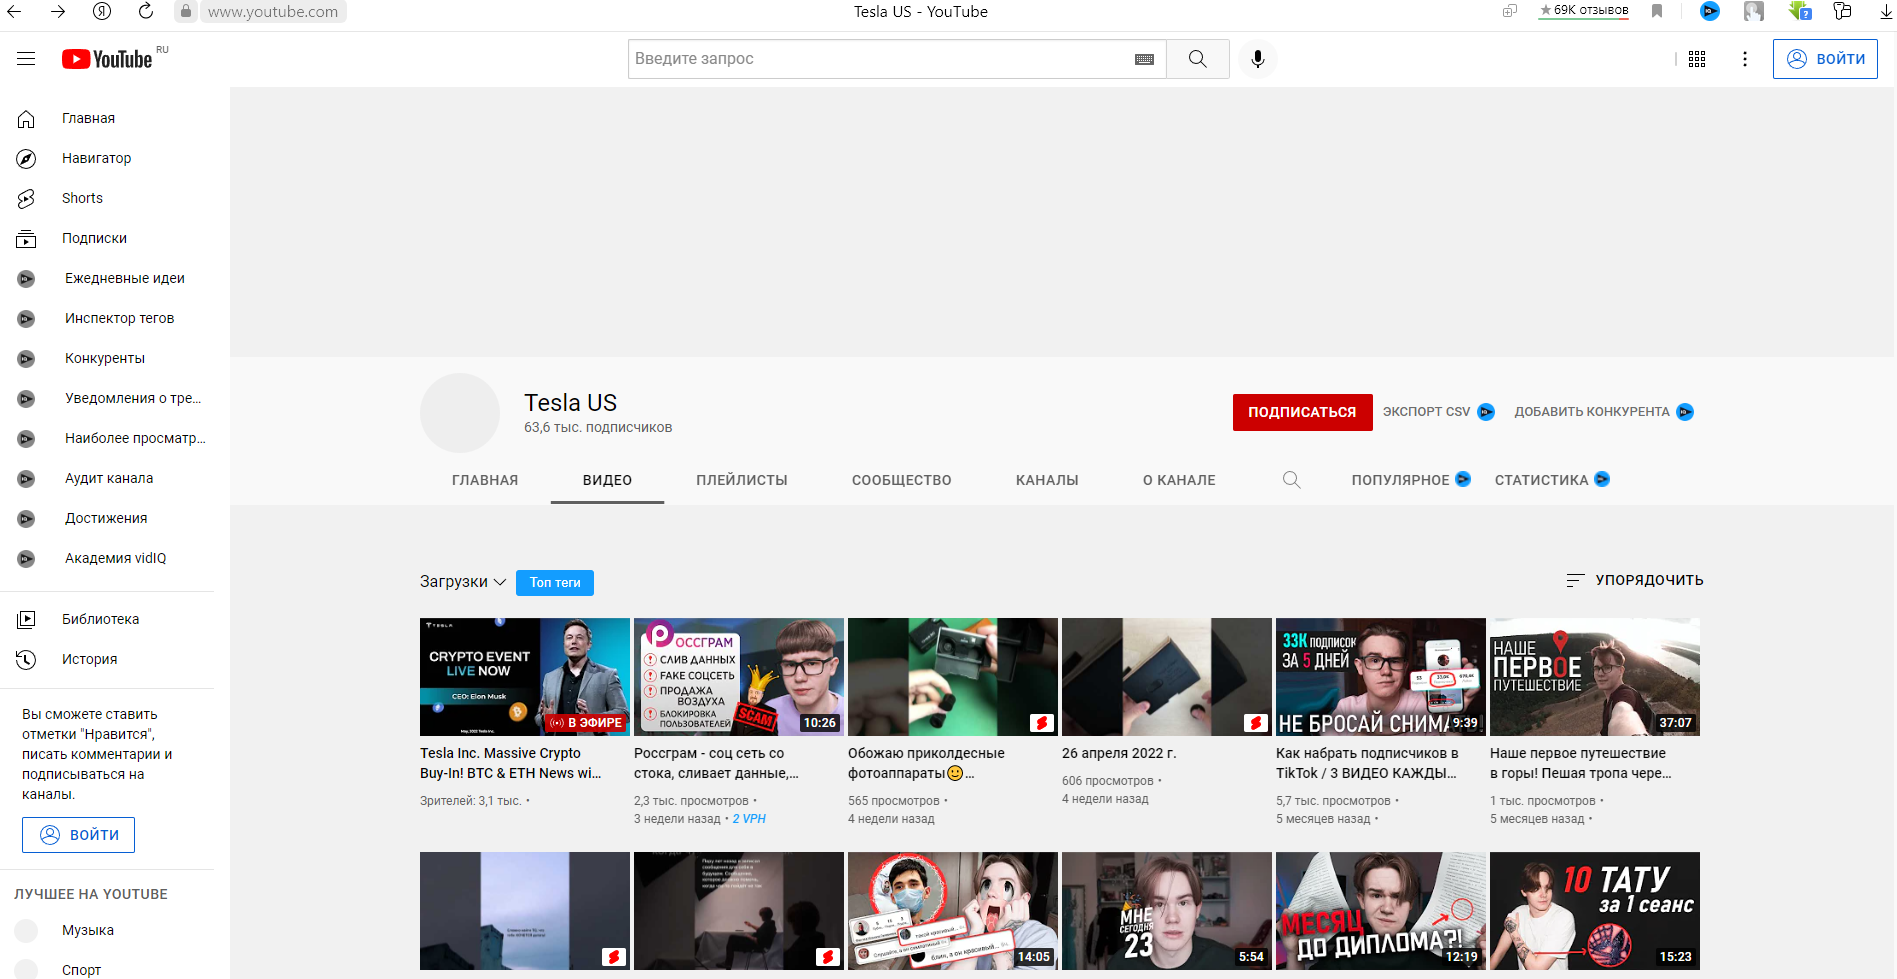
Task: Click the browser bookmark icon
Action: [1657, 11]
